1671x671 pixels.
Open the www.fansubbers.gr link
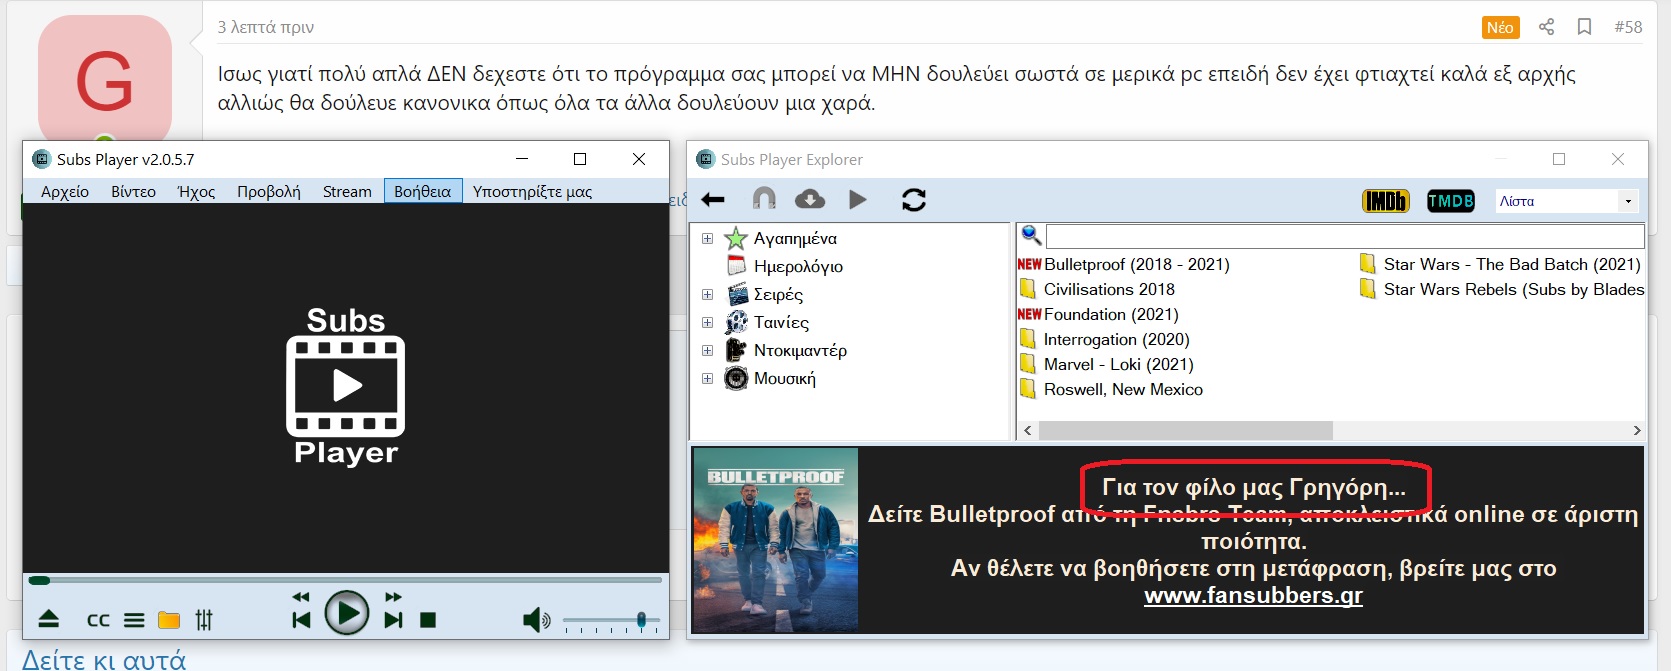tap(1253, 596)
